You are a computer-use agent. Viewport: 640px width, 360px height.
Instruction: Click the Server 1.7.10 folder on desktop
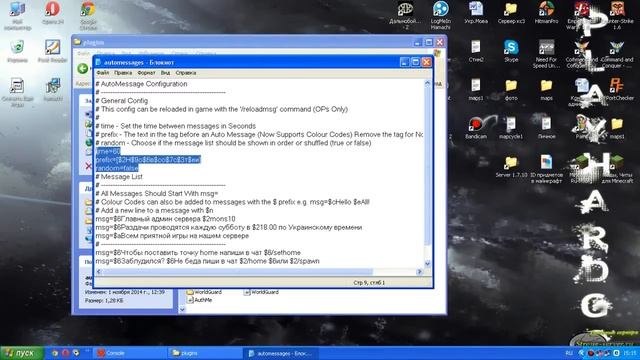[x=511, y=167]
